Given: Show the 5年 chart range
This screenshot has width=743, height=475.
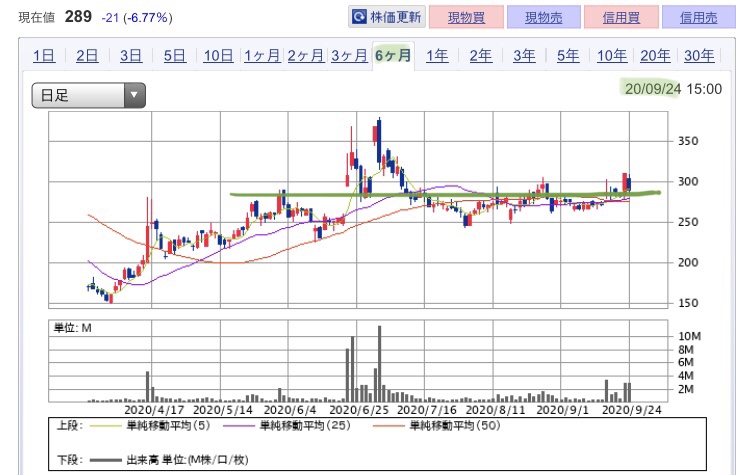Looking at the screenshot, I should tap(568, 56).
